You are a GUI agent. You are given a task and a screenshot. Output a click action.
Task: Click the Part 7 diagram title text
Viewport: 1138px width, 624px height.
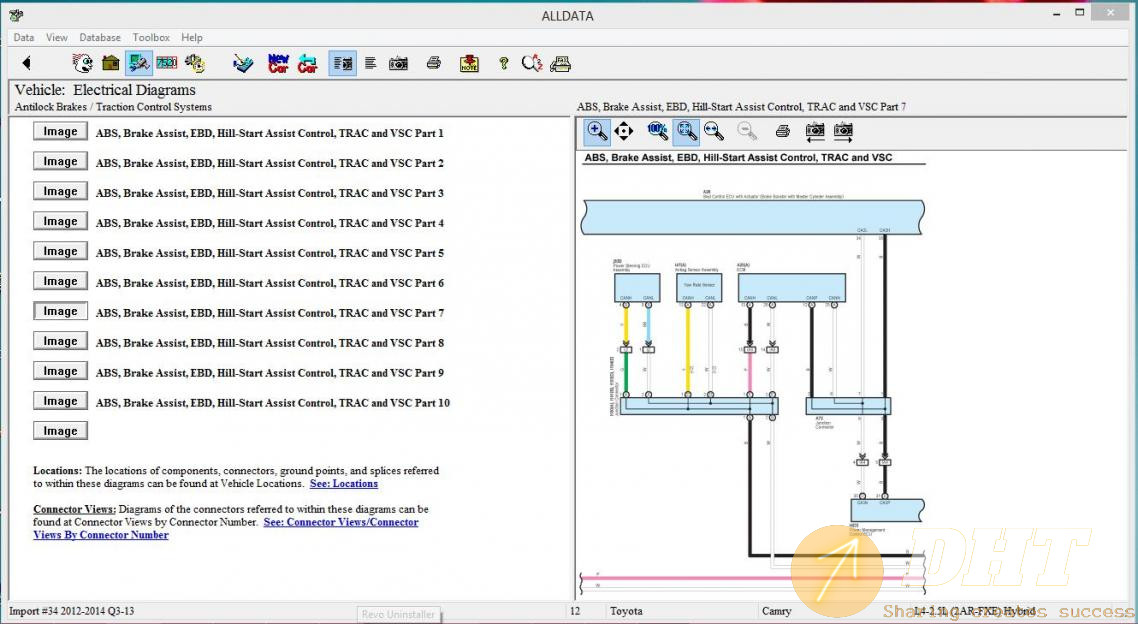pyautogui.click(x=269, y=313)
